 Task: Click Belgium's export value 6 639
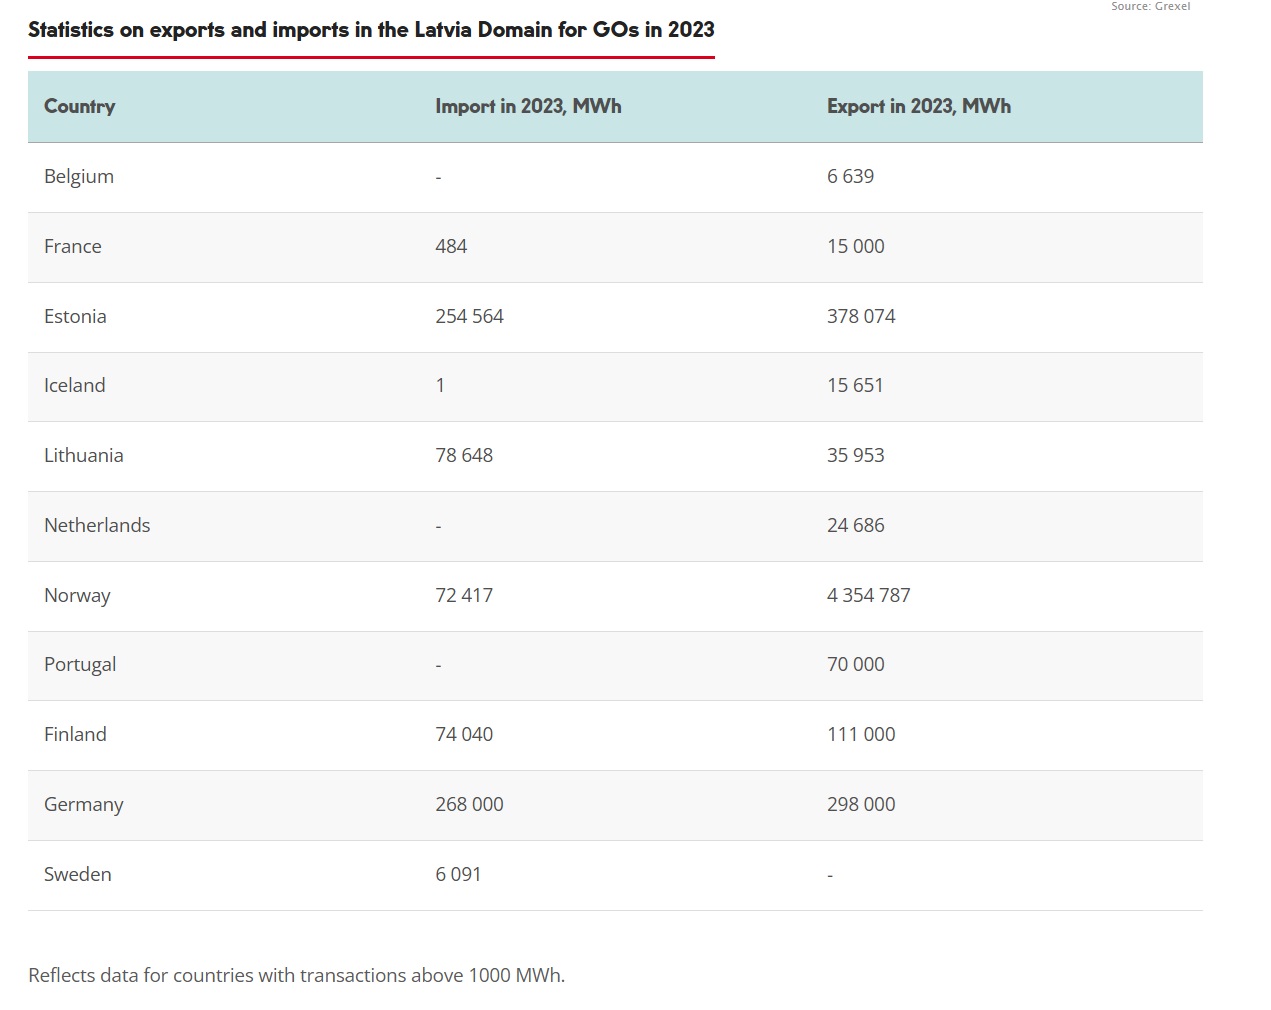850,176
